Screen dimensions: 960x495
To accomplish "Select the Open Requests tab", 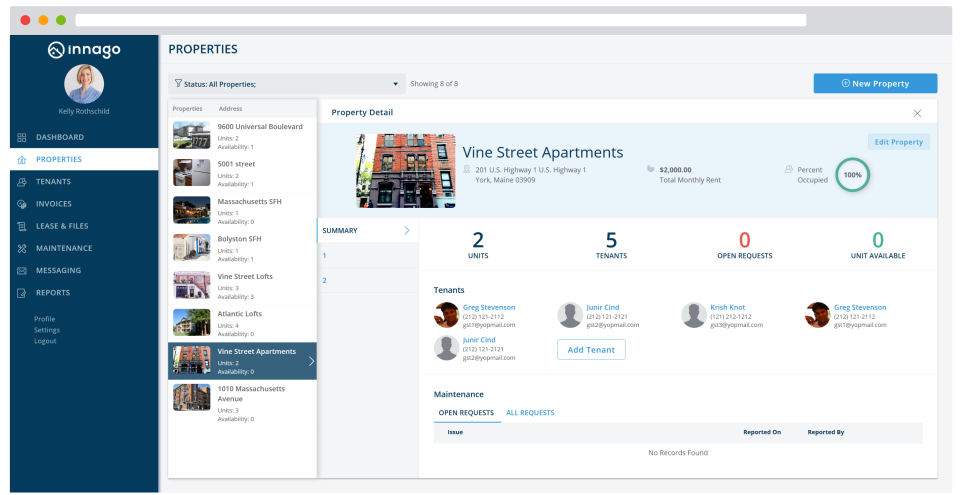I will click(466, 413).
